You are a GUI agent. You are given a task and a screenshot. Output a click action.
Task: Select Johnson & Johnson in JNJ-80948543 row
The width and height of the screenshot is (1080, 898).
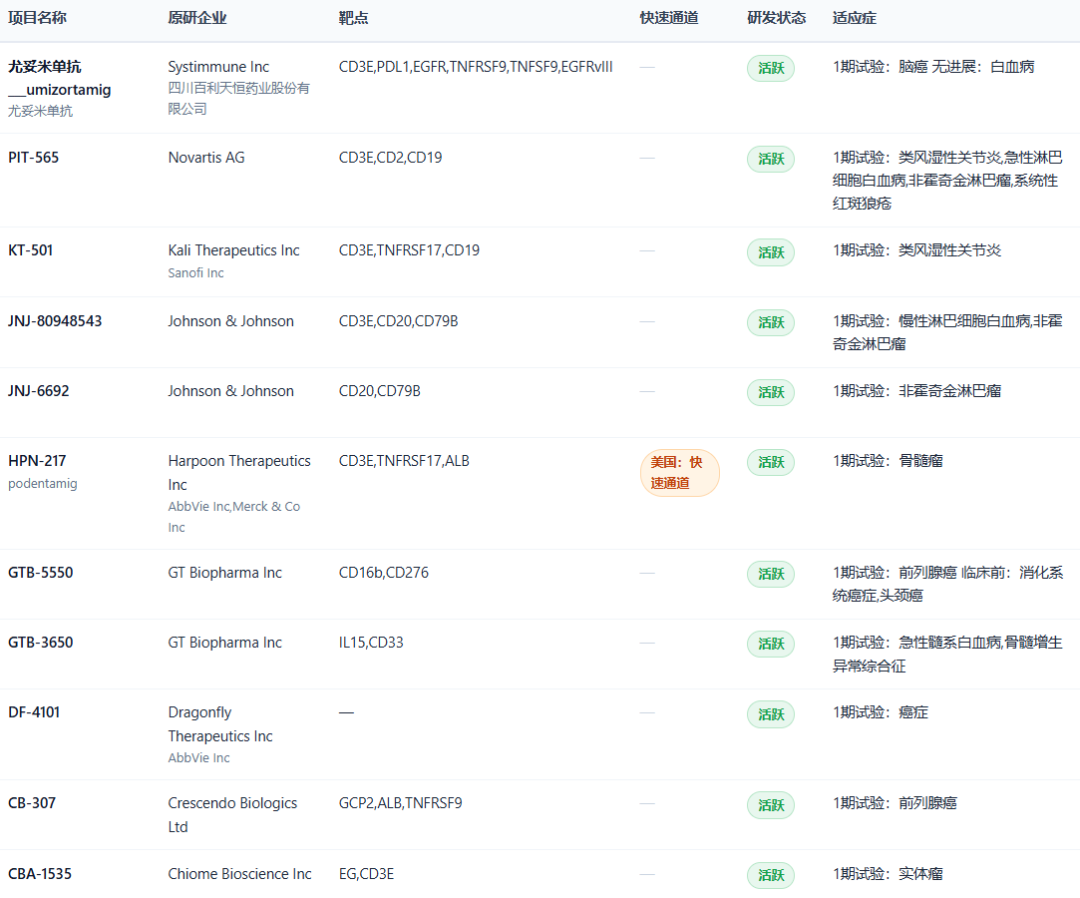point(231,322)
